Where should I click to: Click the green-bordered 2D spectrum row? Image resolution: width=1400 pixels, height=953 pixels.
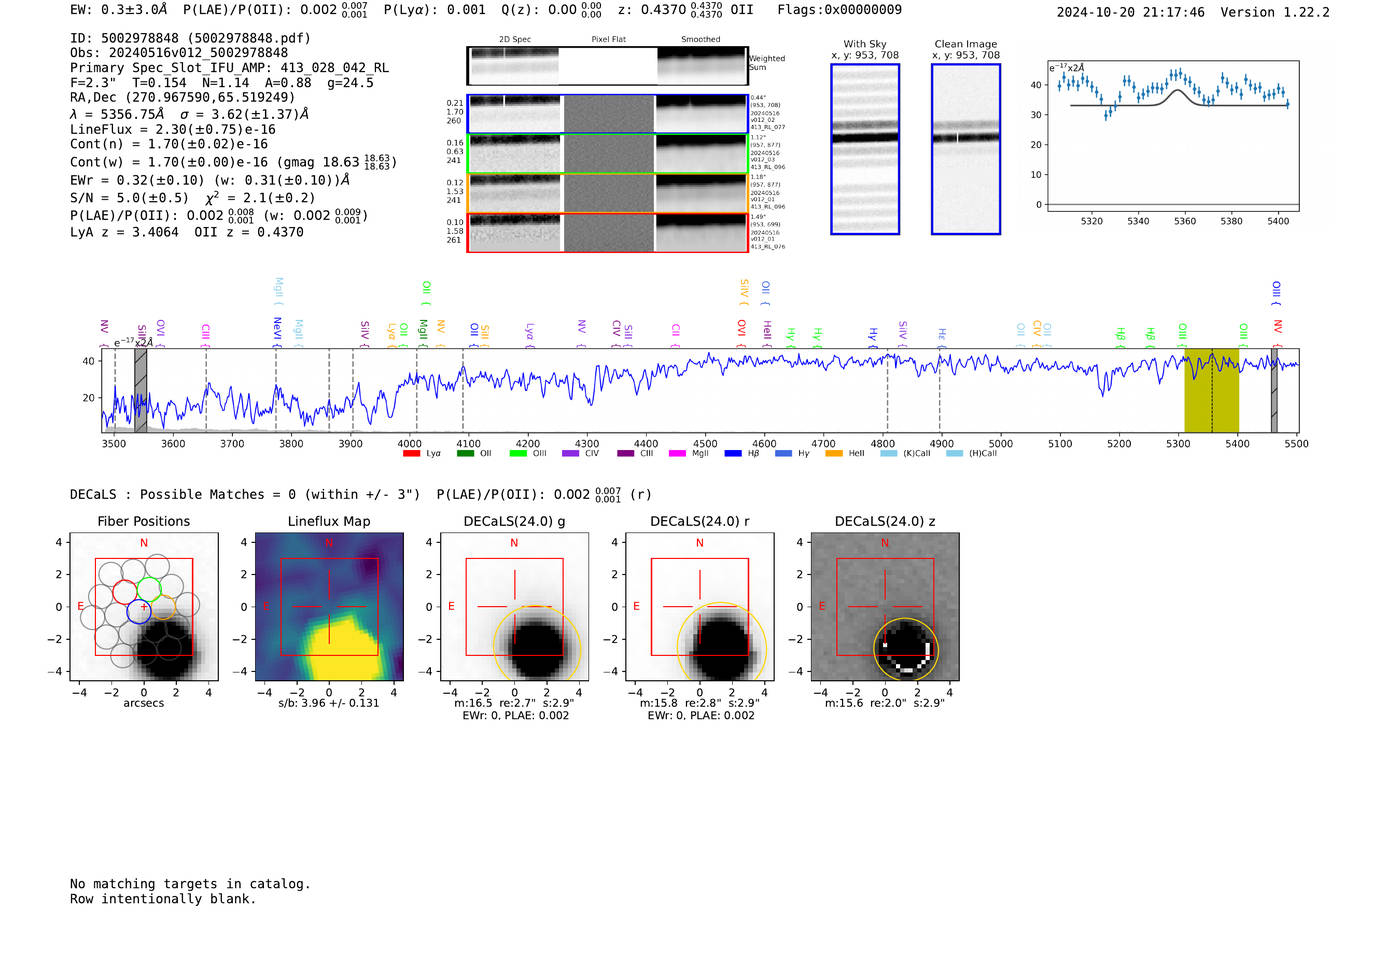607,154
